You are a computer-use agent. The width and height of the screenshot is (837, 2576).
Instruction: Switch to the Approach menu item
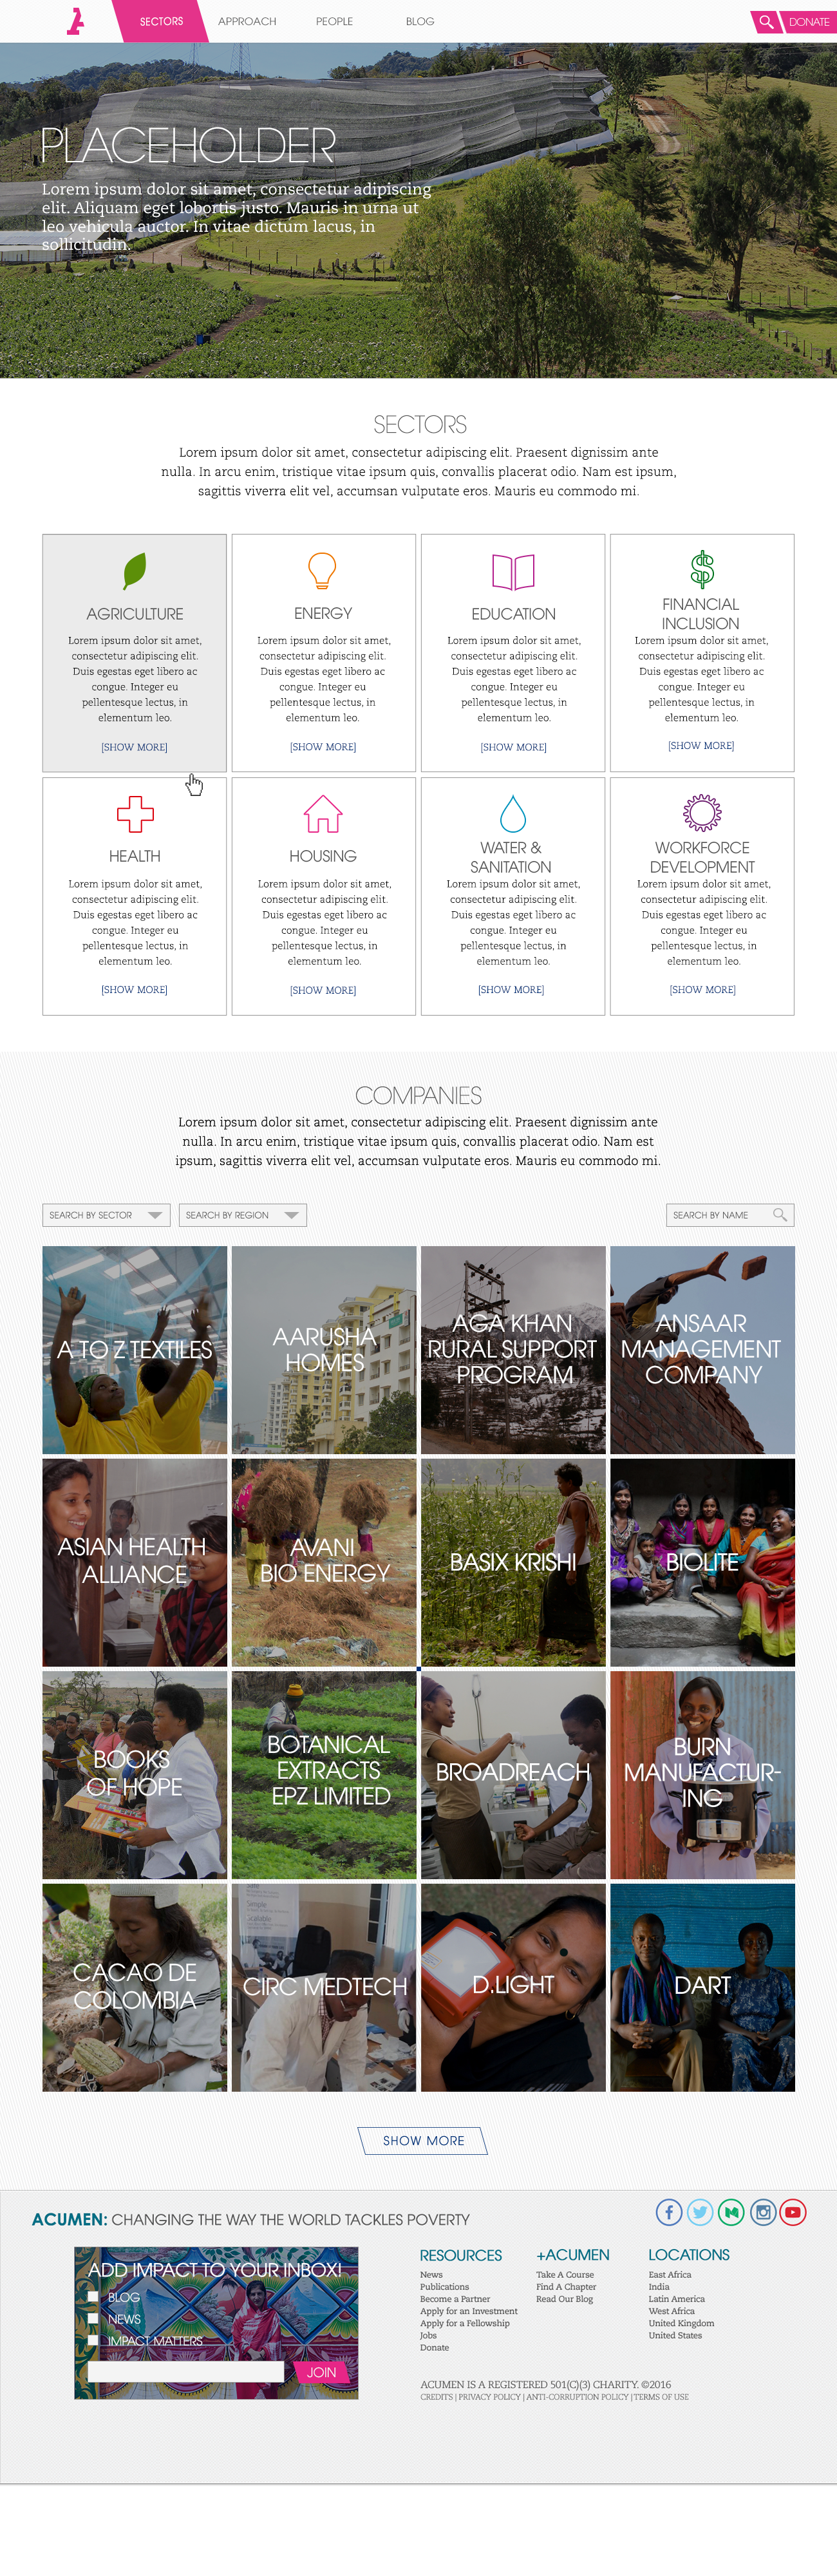coord(247,21)
